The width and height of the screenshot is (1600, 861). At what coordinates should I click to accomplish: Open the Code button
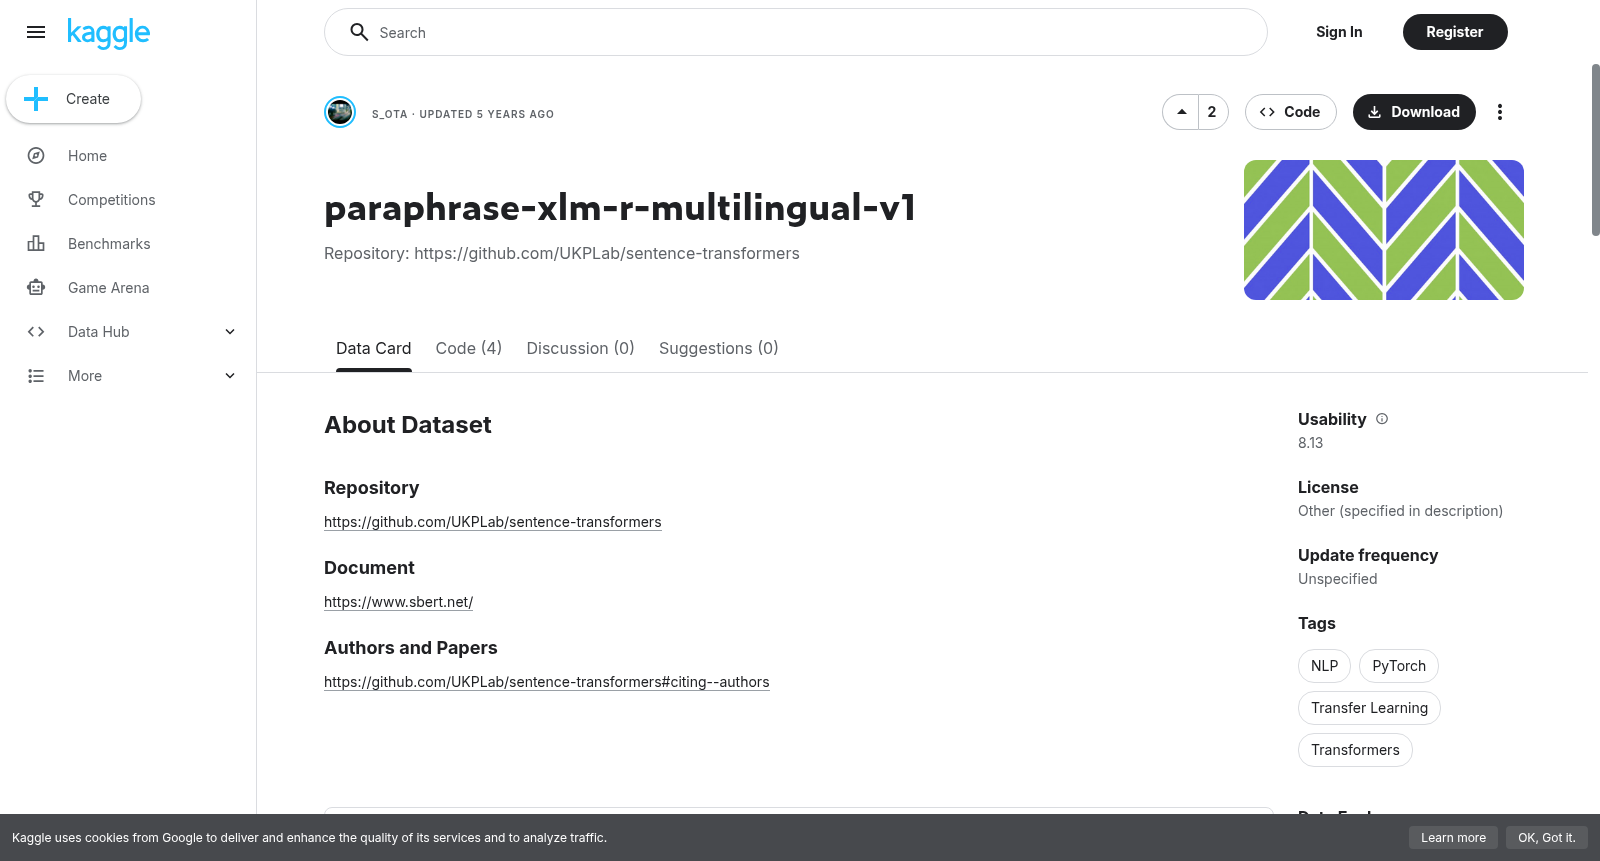(x=1291, y=112)
